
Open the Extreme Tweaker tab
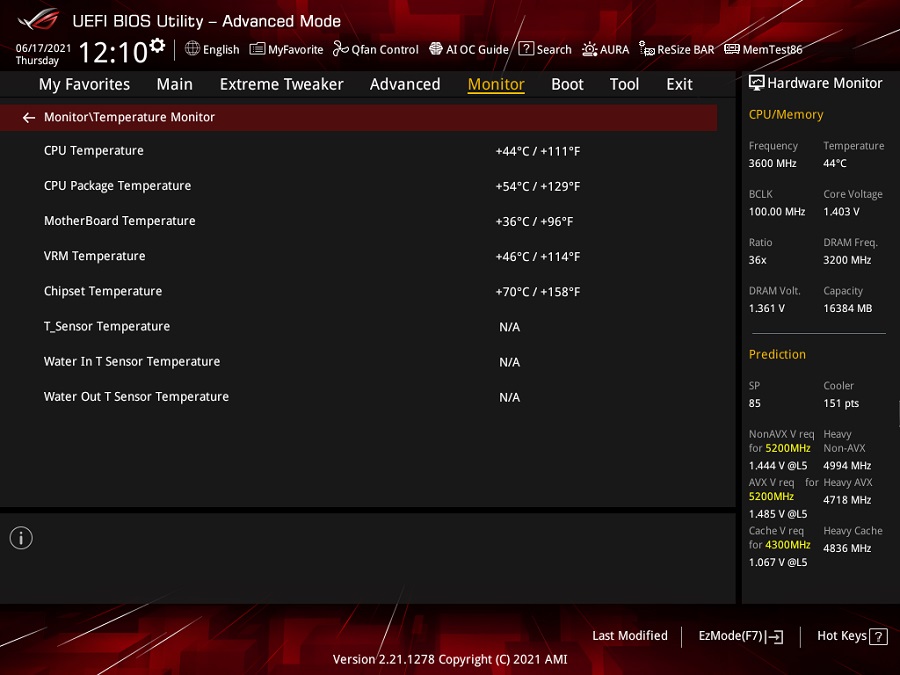pyautogui.click(x=281, y=84)
